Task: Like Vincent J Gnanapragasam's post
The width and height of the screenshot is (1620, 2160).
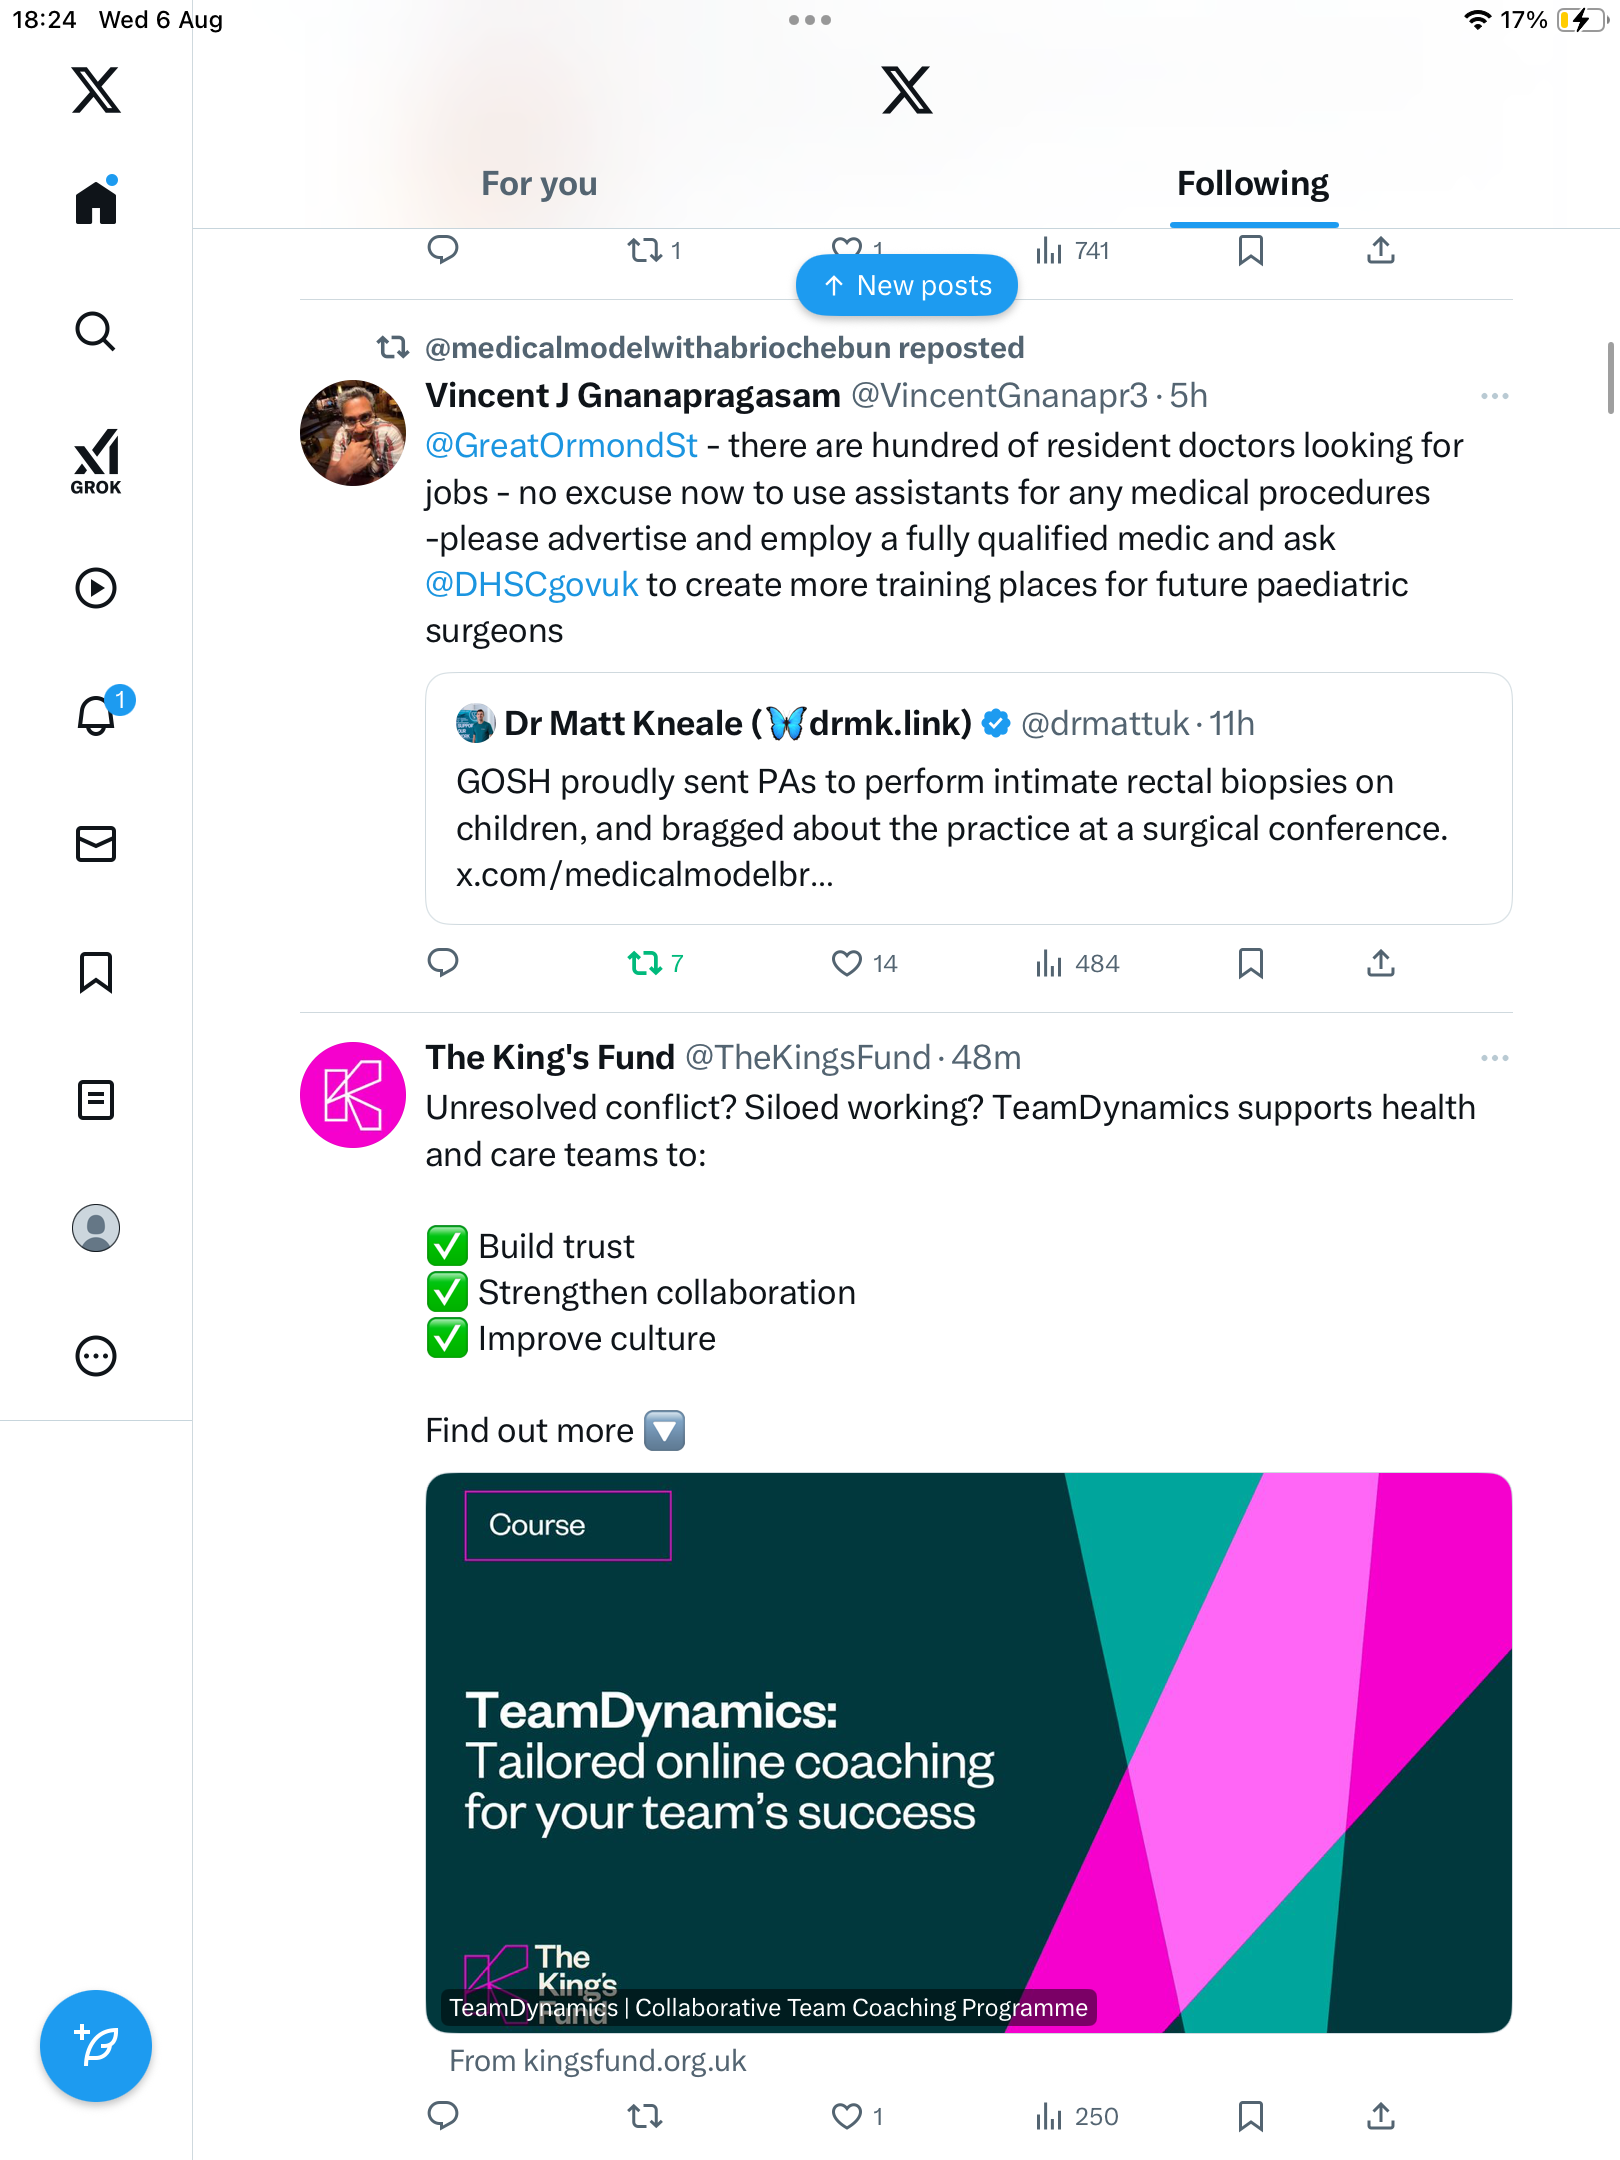Action: point(847,963)
